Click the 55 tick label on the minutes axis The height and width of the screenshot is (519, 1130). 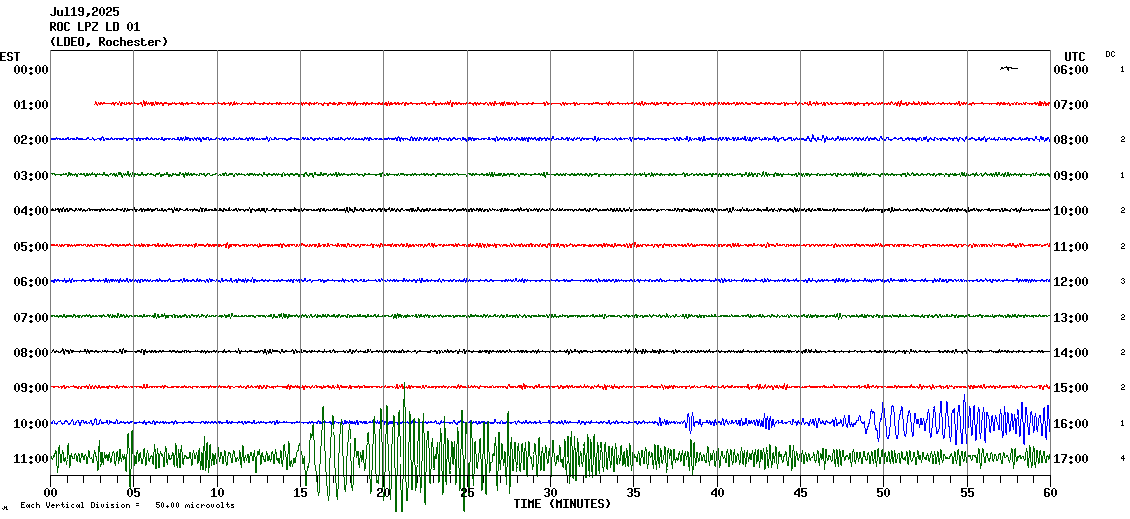(x=967, y=493)
